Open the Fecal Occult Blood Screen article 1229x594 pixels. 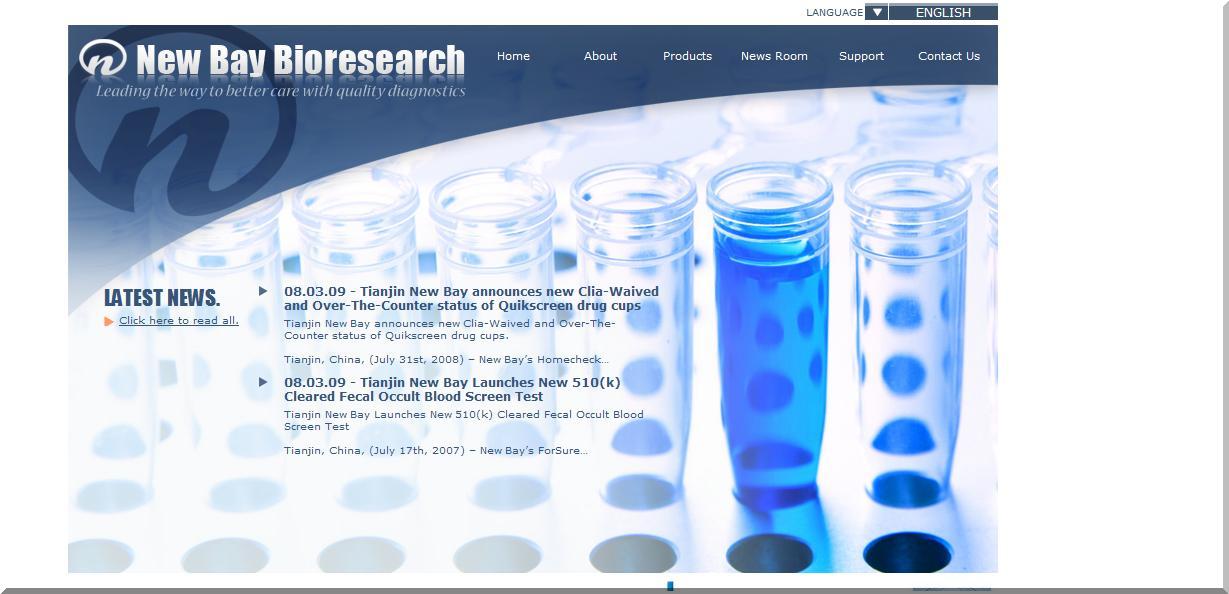click(x=451, y=389)
